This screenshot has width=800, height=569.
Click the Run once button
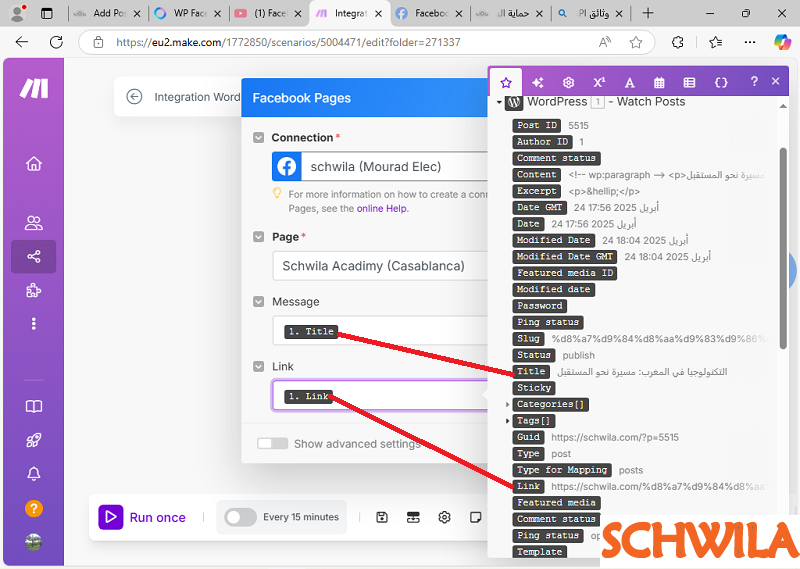(142, 517)
